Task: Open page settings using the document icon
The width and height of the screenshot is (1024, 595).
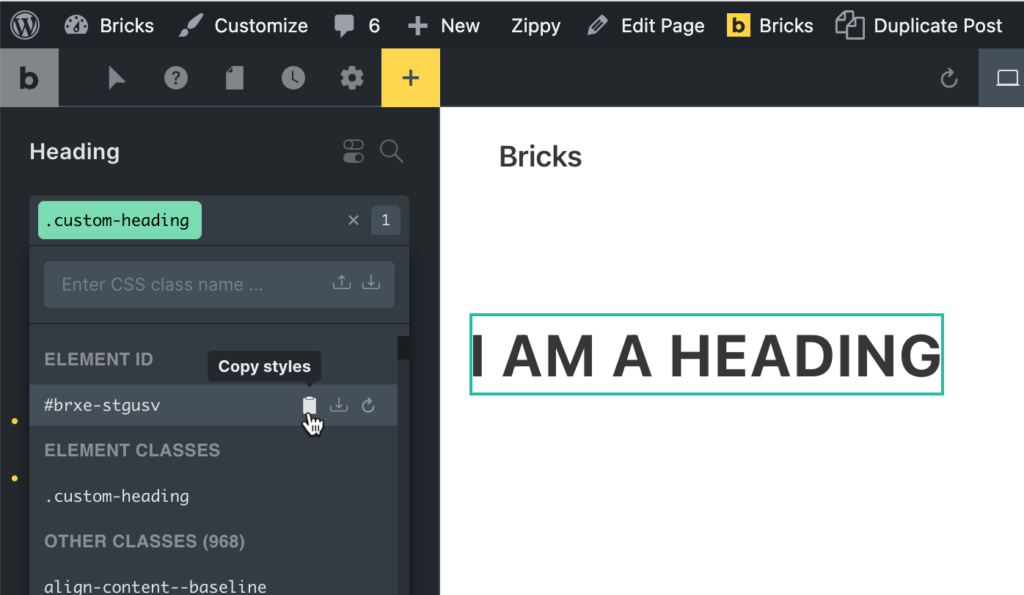Action: coord(234,77)
